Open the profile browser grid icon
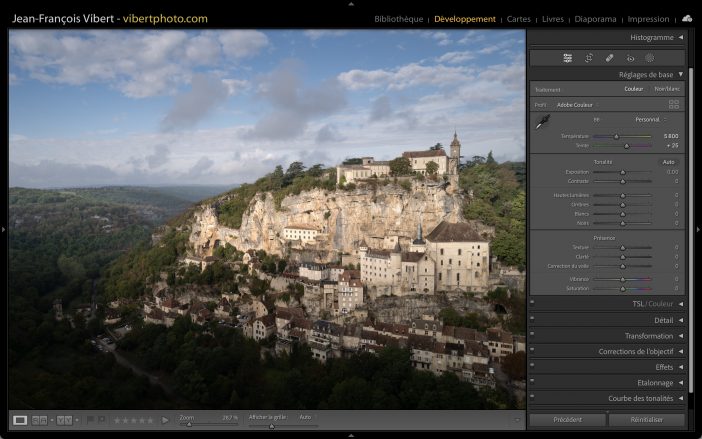The height and width of the screenshot is (439, 702). click(673, 104)
